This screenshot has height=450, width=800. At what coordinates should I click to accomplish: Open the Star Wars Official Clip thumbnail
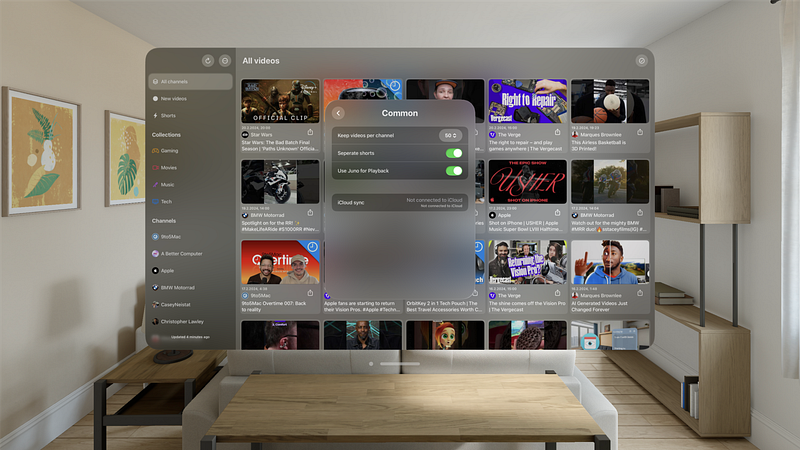pos(280,101)
